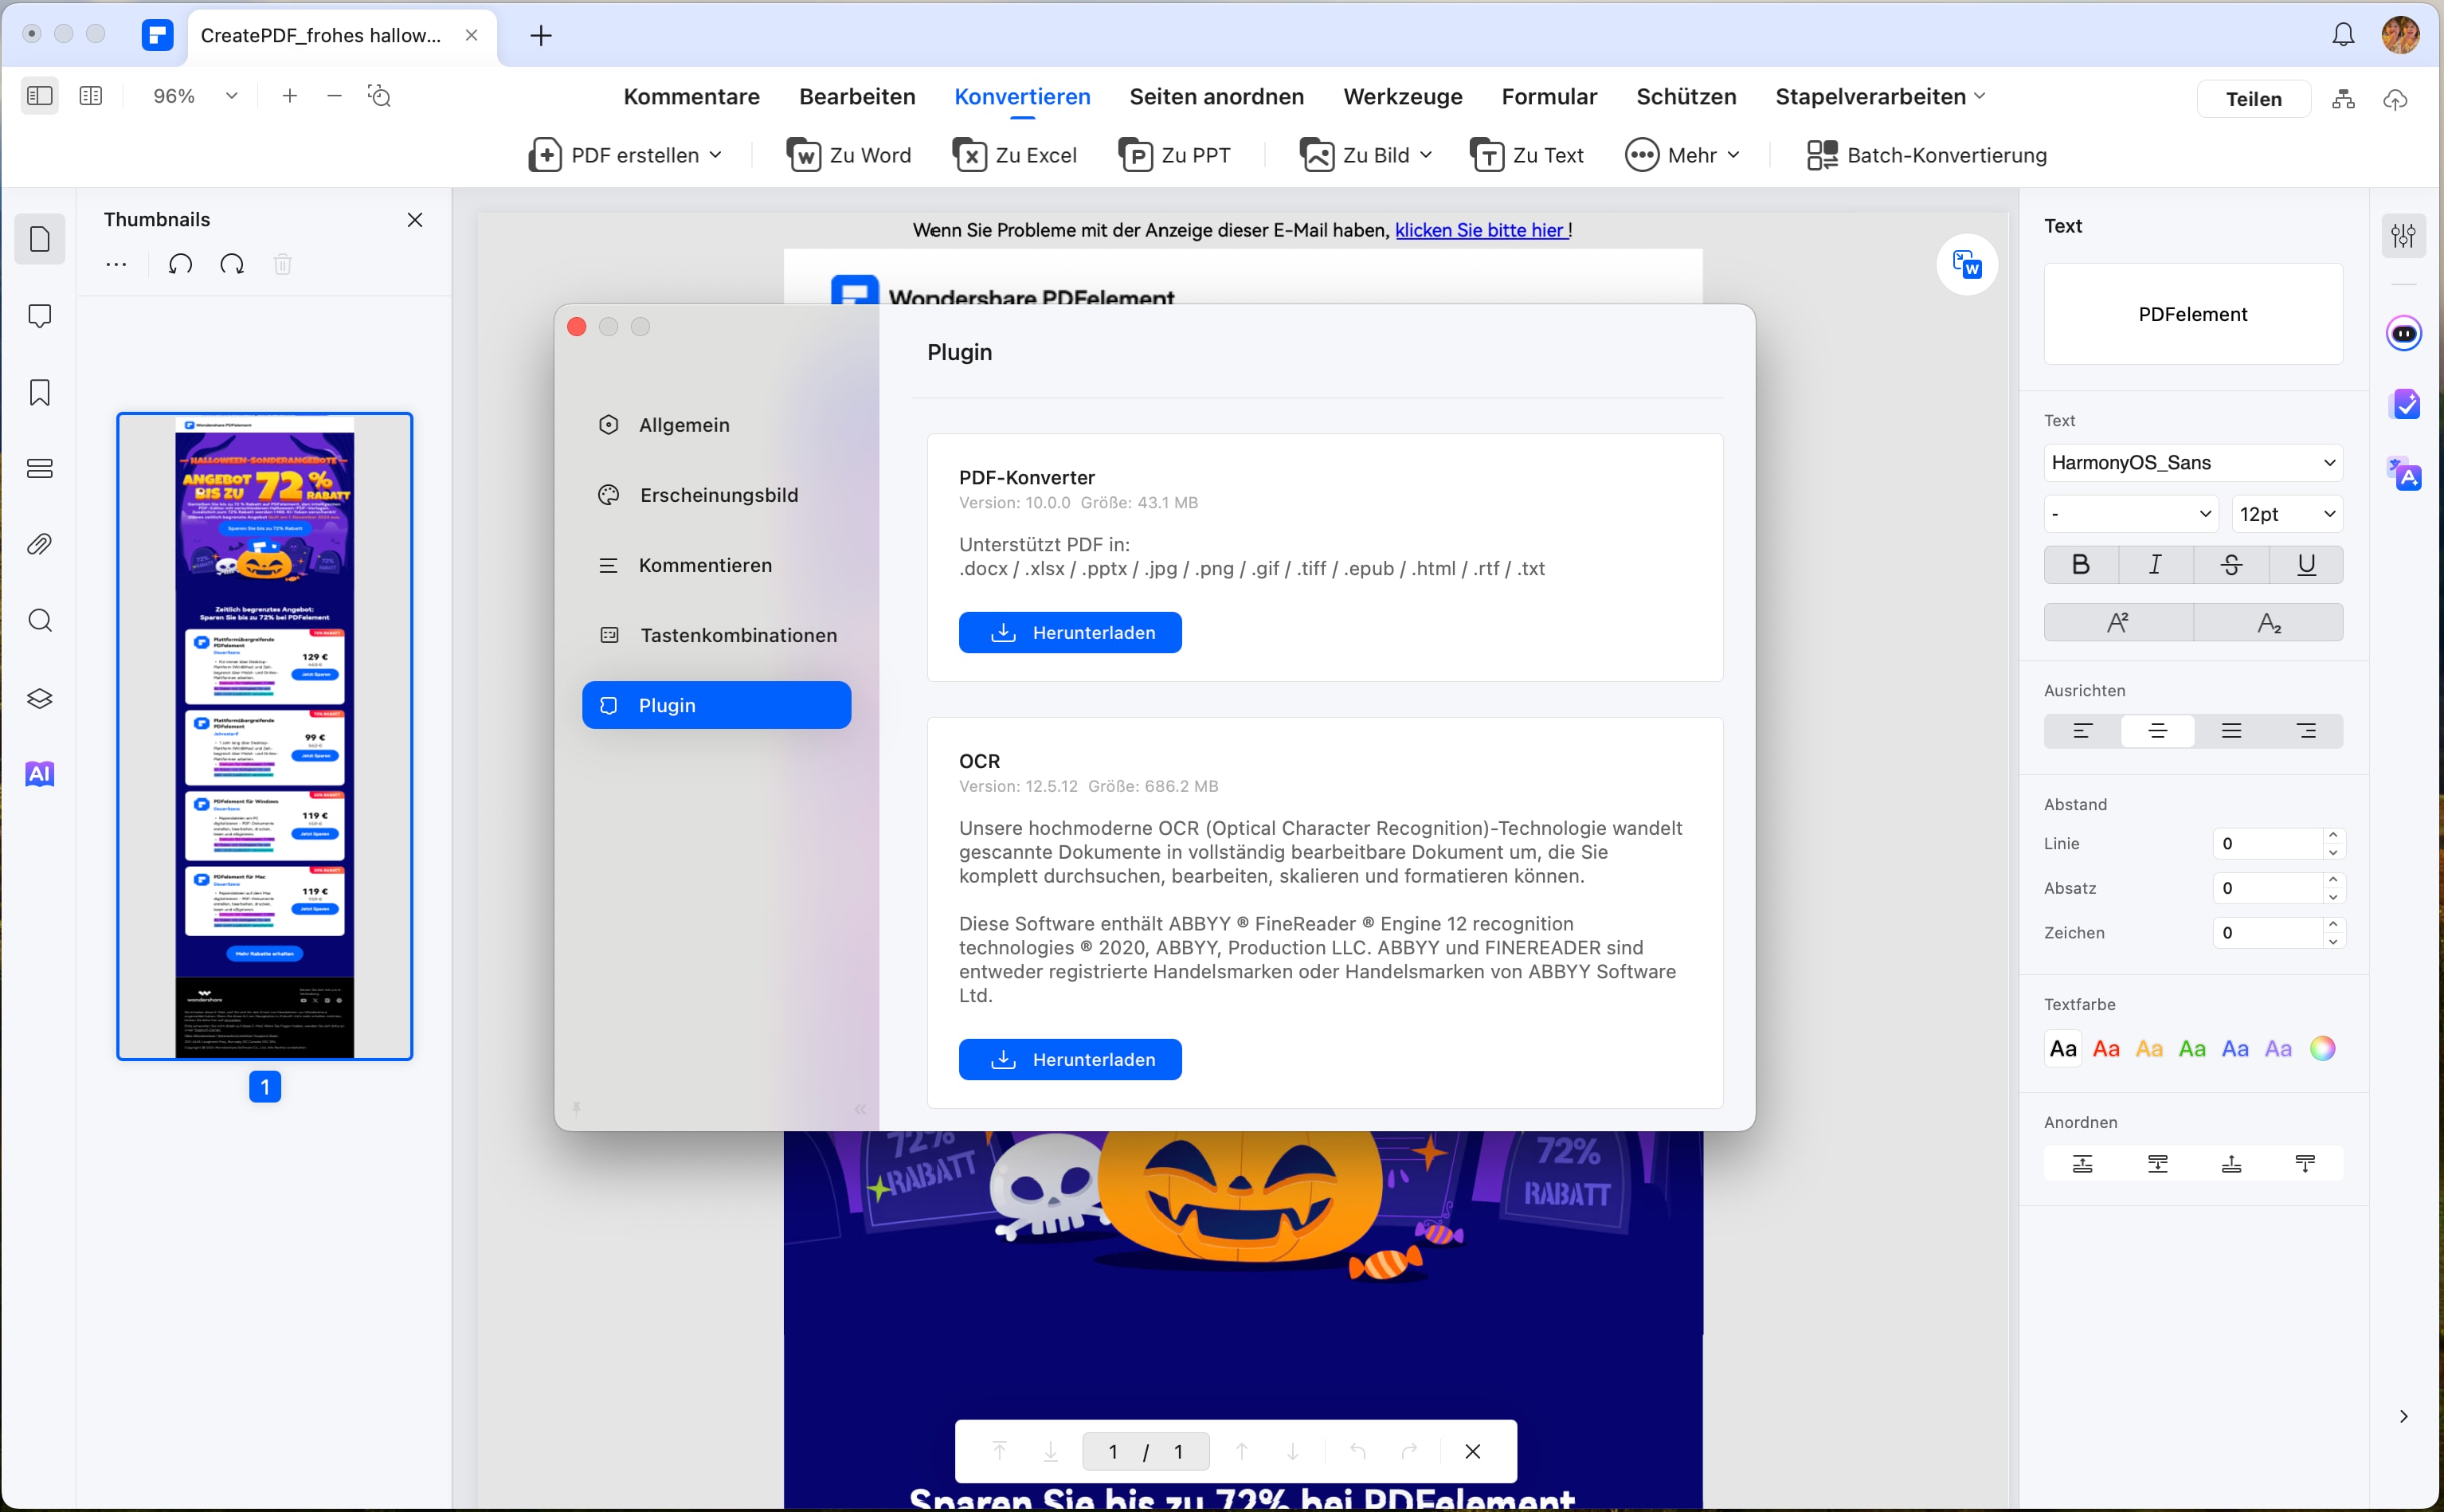The width and height of the screenshot is (2444, 1512).
Task: Zoom out with the minus icon
Action: coord(335,96)
